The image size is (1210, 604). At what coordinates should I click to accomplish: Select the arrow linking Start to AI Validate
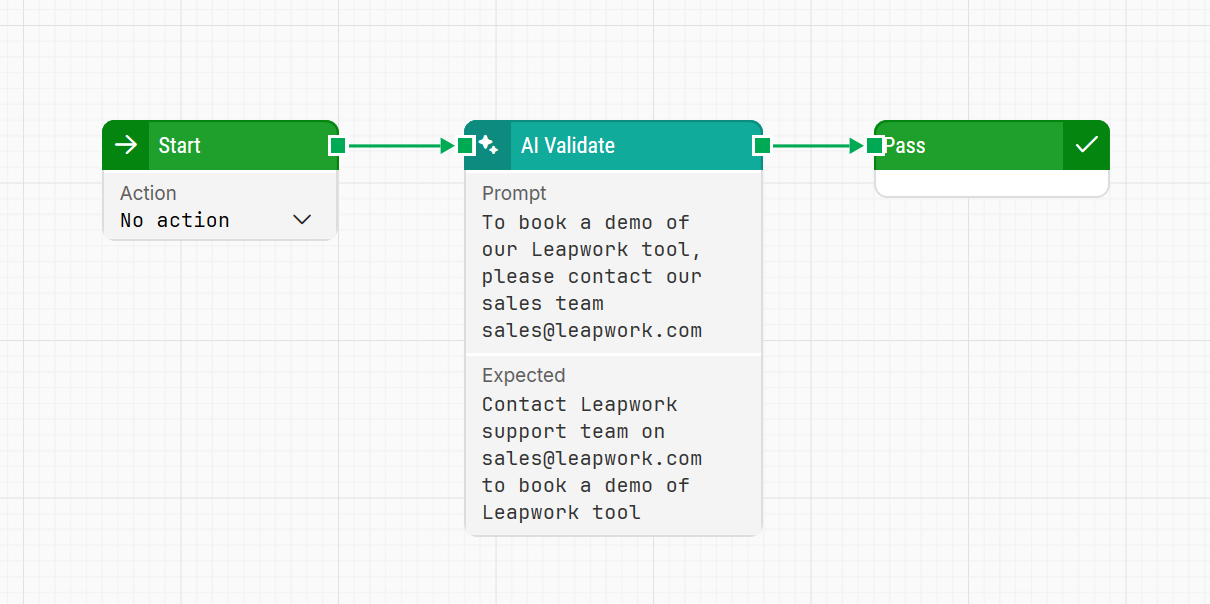tap(400, 146)
